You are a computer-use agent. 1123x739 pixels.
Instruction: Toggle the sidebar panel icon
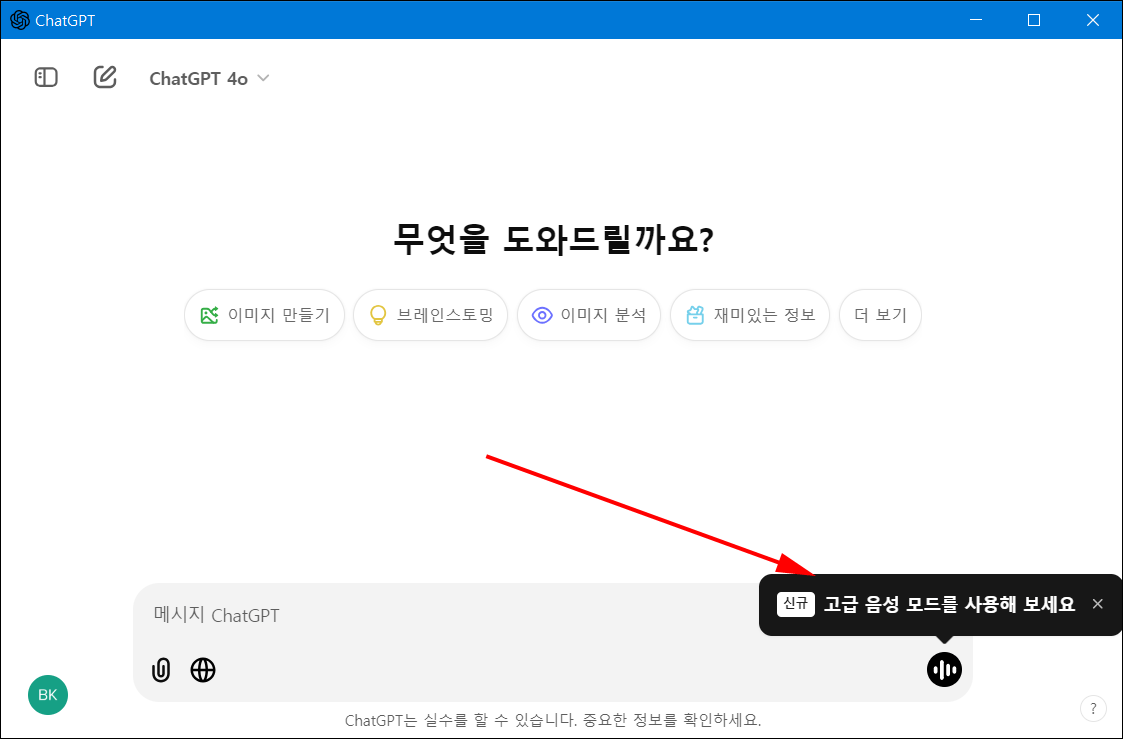pyautogui.click(x=46, y=77)
